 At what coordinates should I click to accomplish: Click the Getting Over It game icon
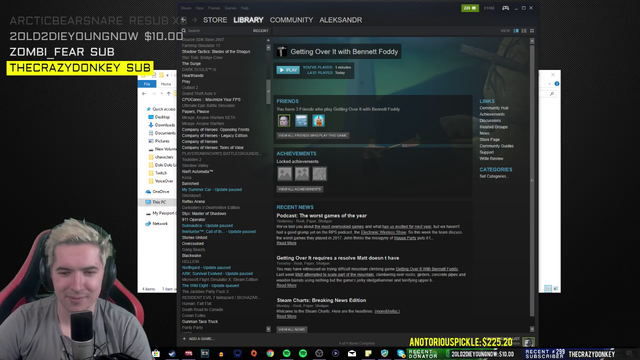coord(282,51)
